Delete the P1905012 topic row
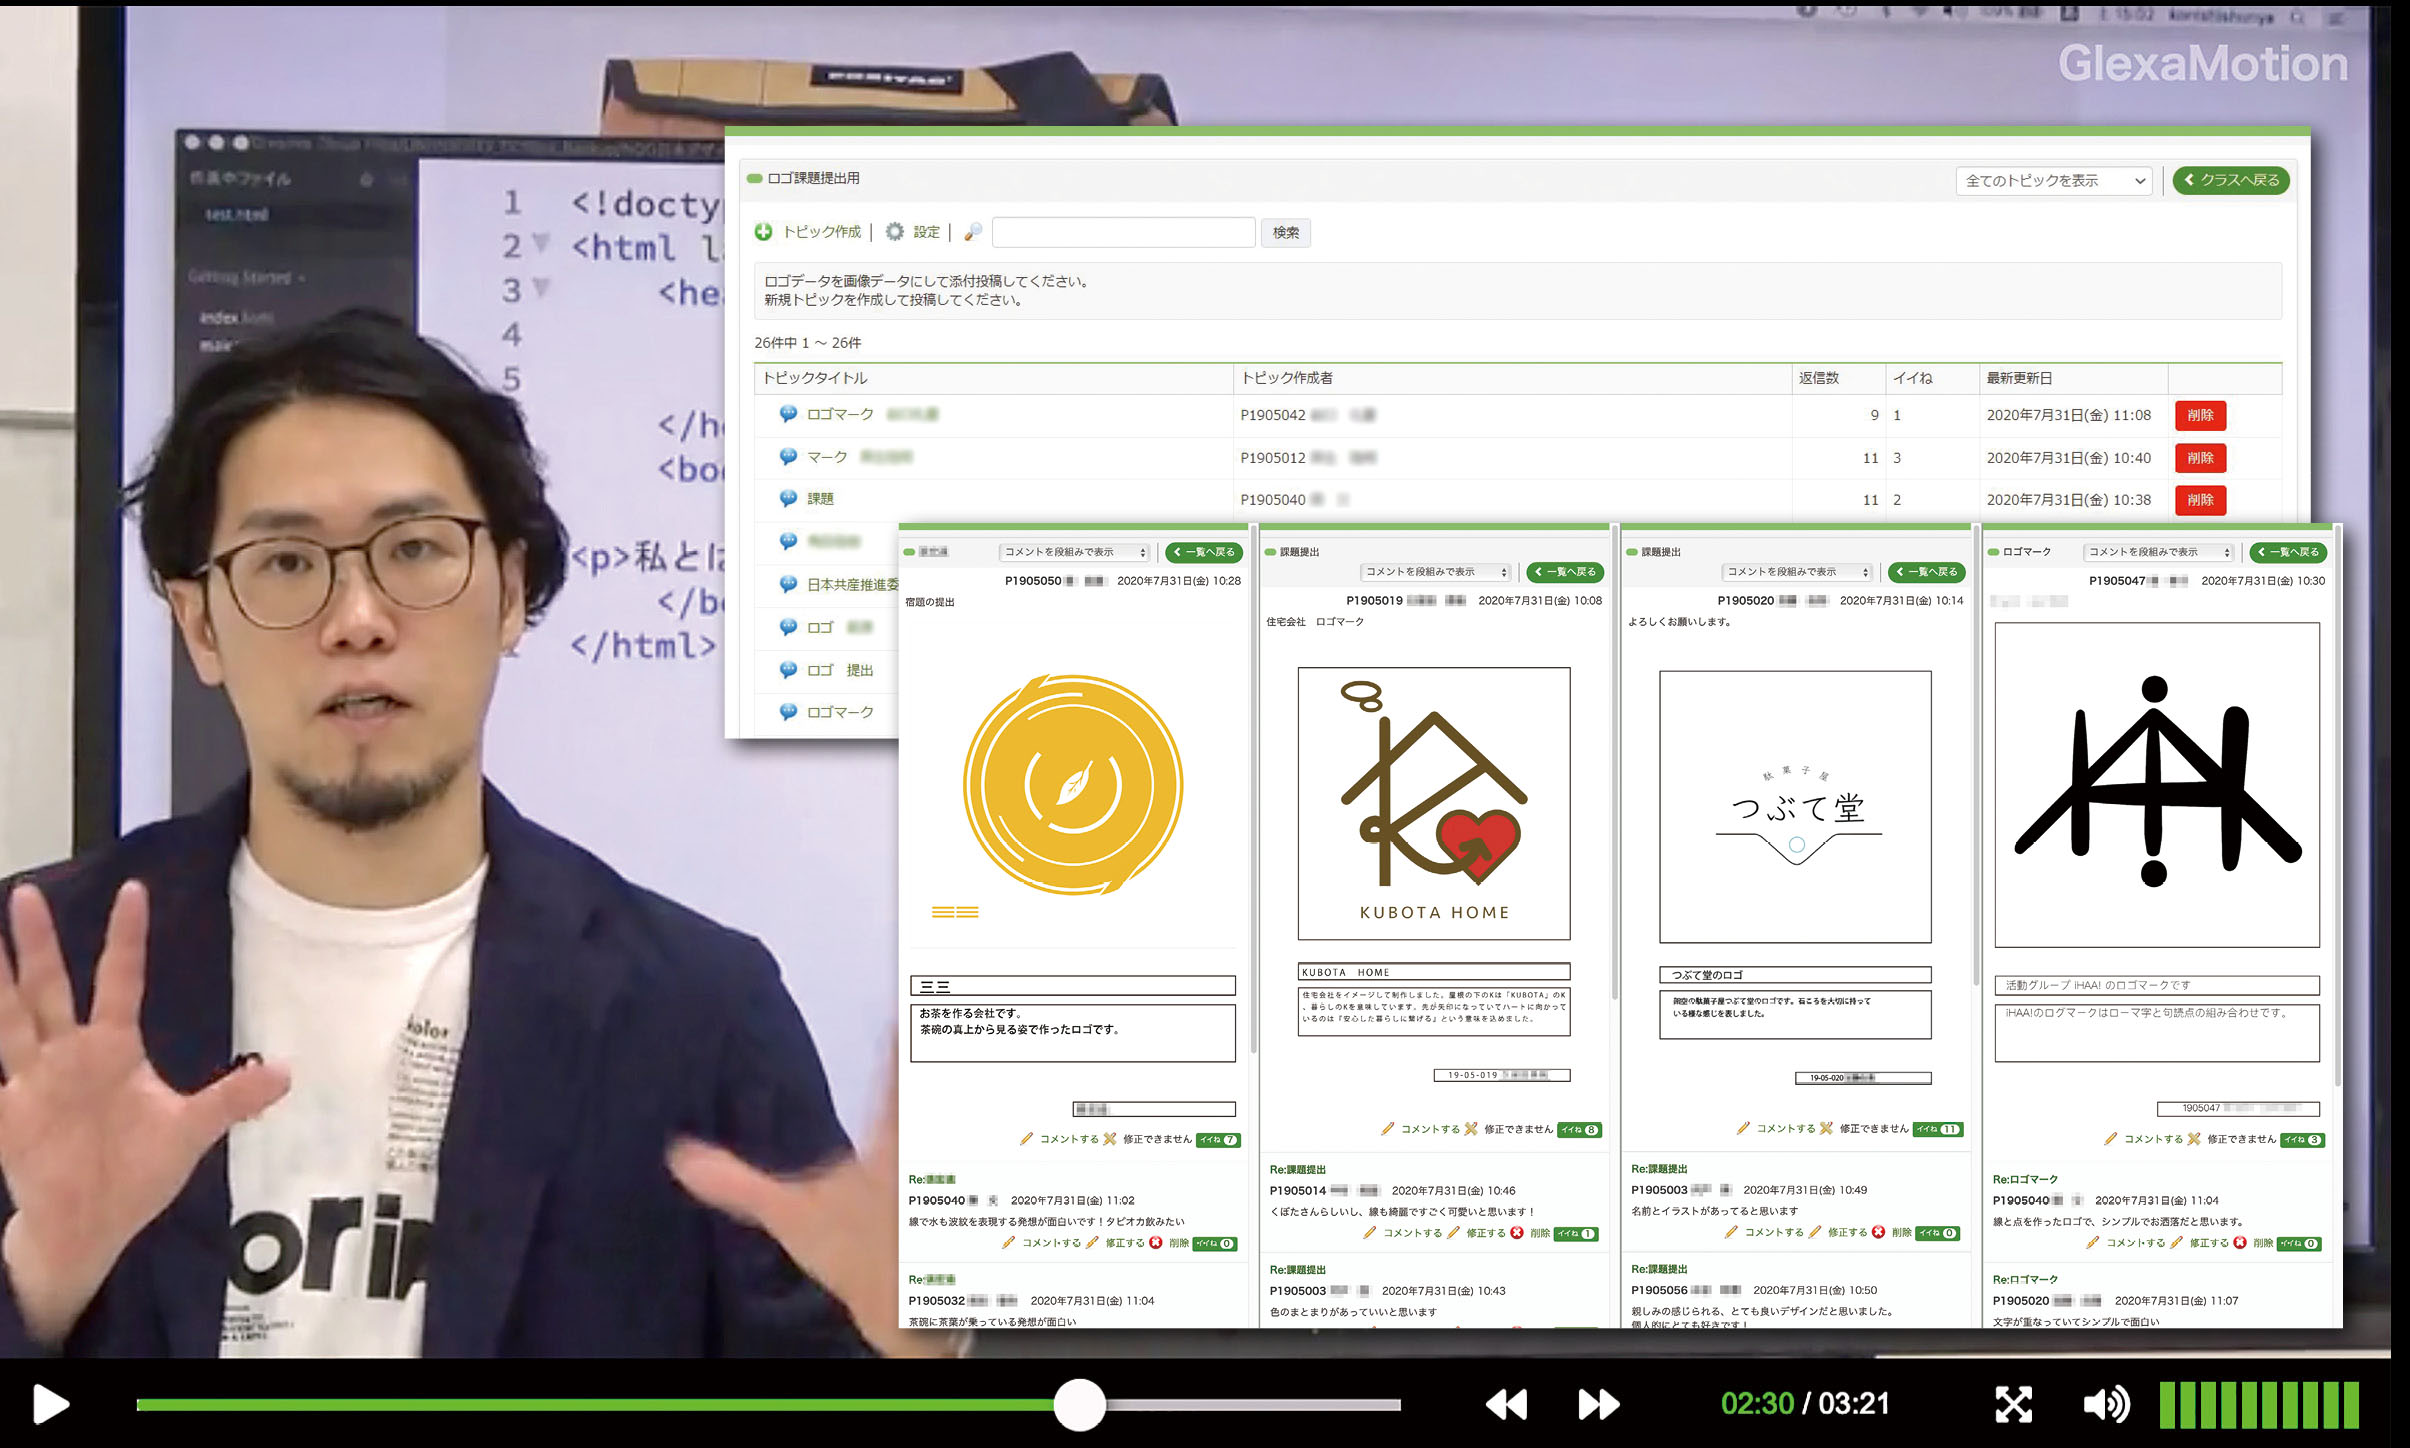Screen dimensions: 2410x1448 2200,458
